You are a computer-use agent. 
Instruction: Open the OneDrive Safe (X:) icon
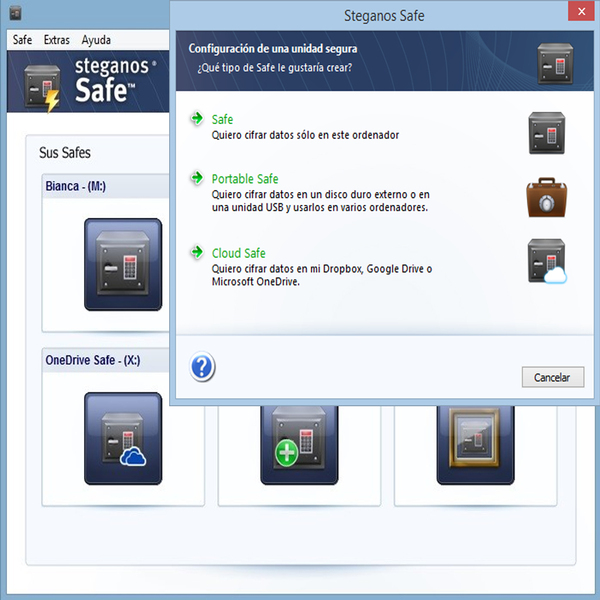coord(123,439)
